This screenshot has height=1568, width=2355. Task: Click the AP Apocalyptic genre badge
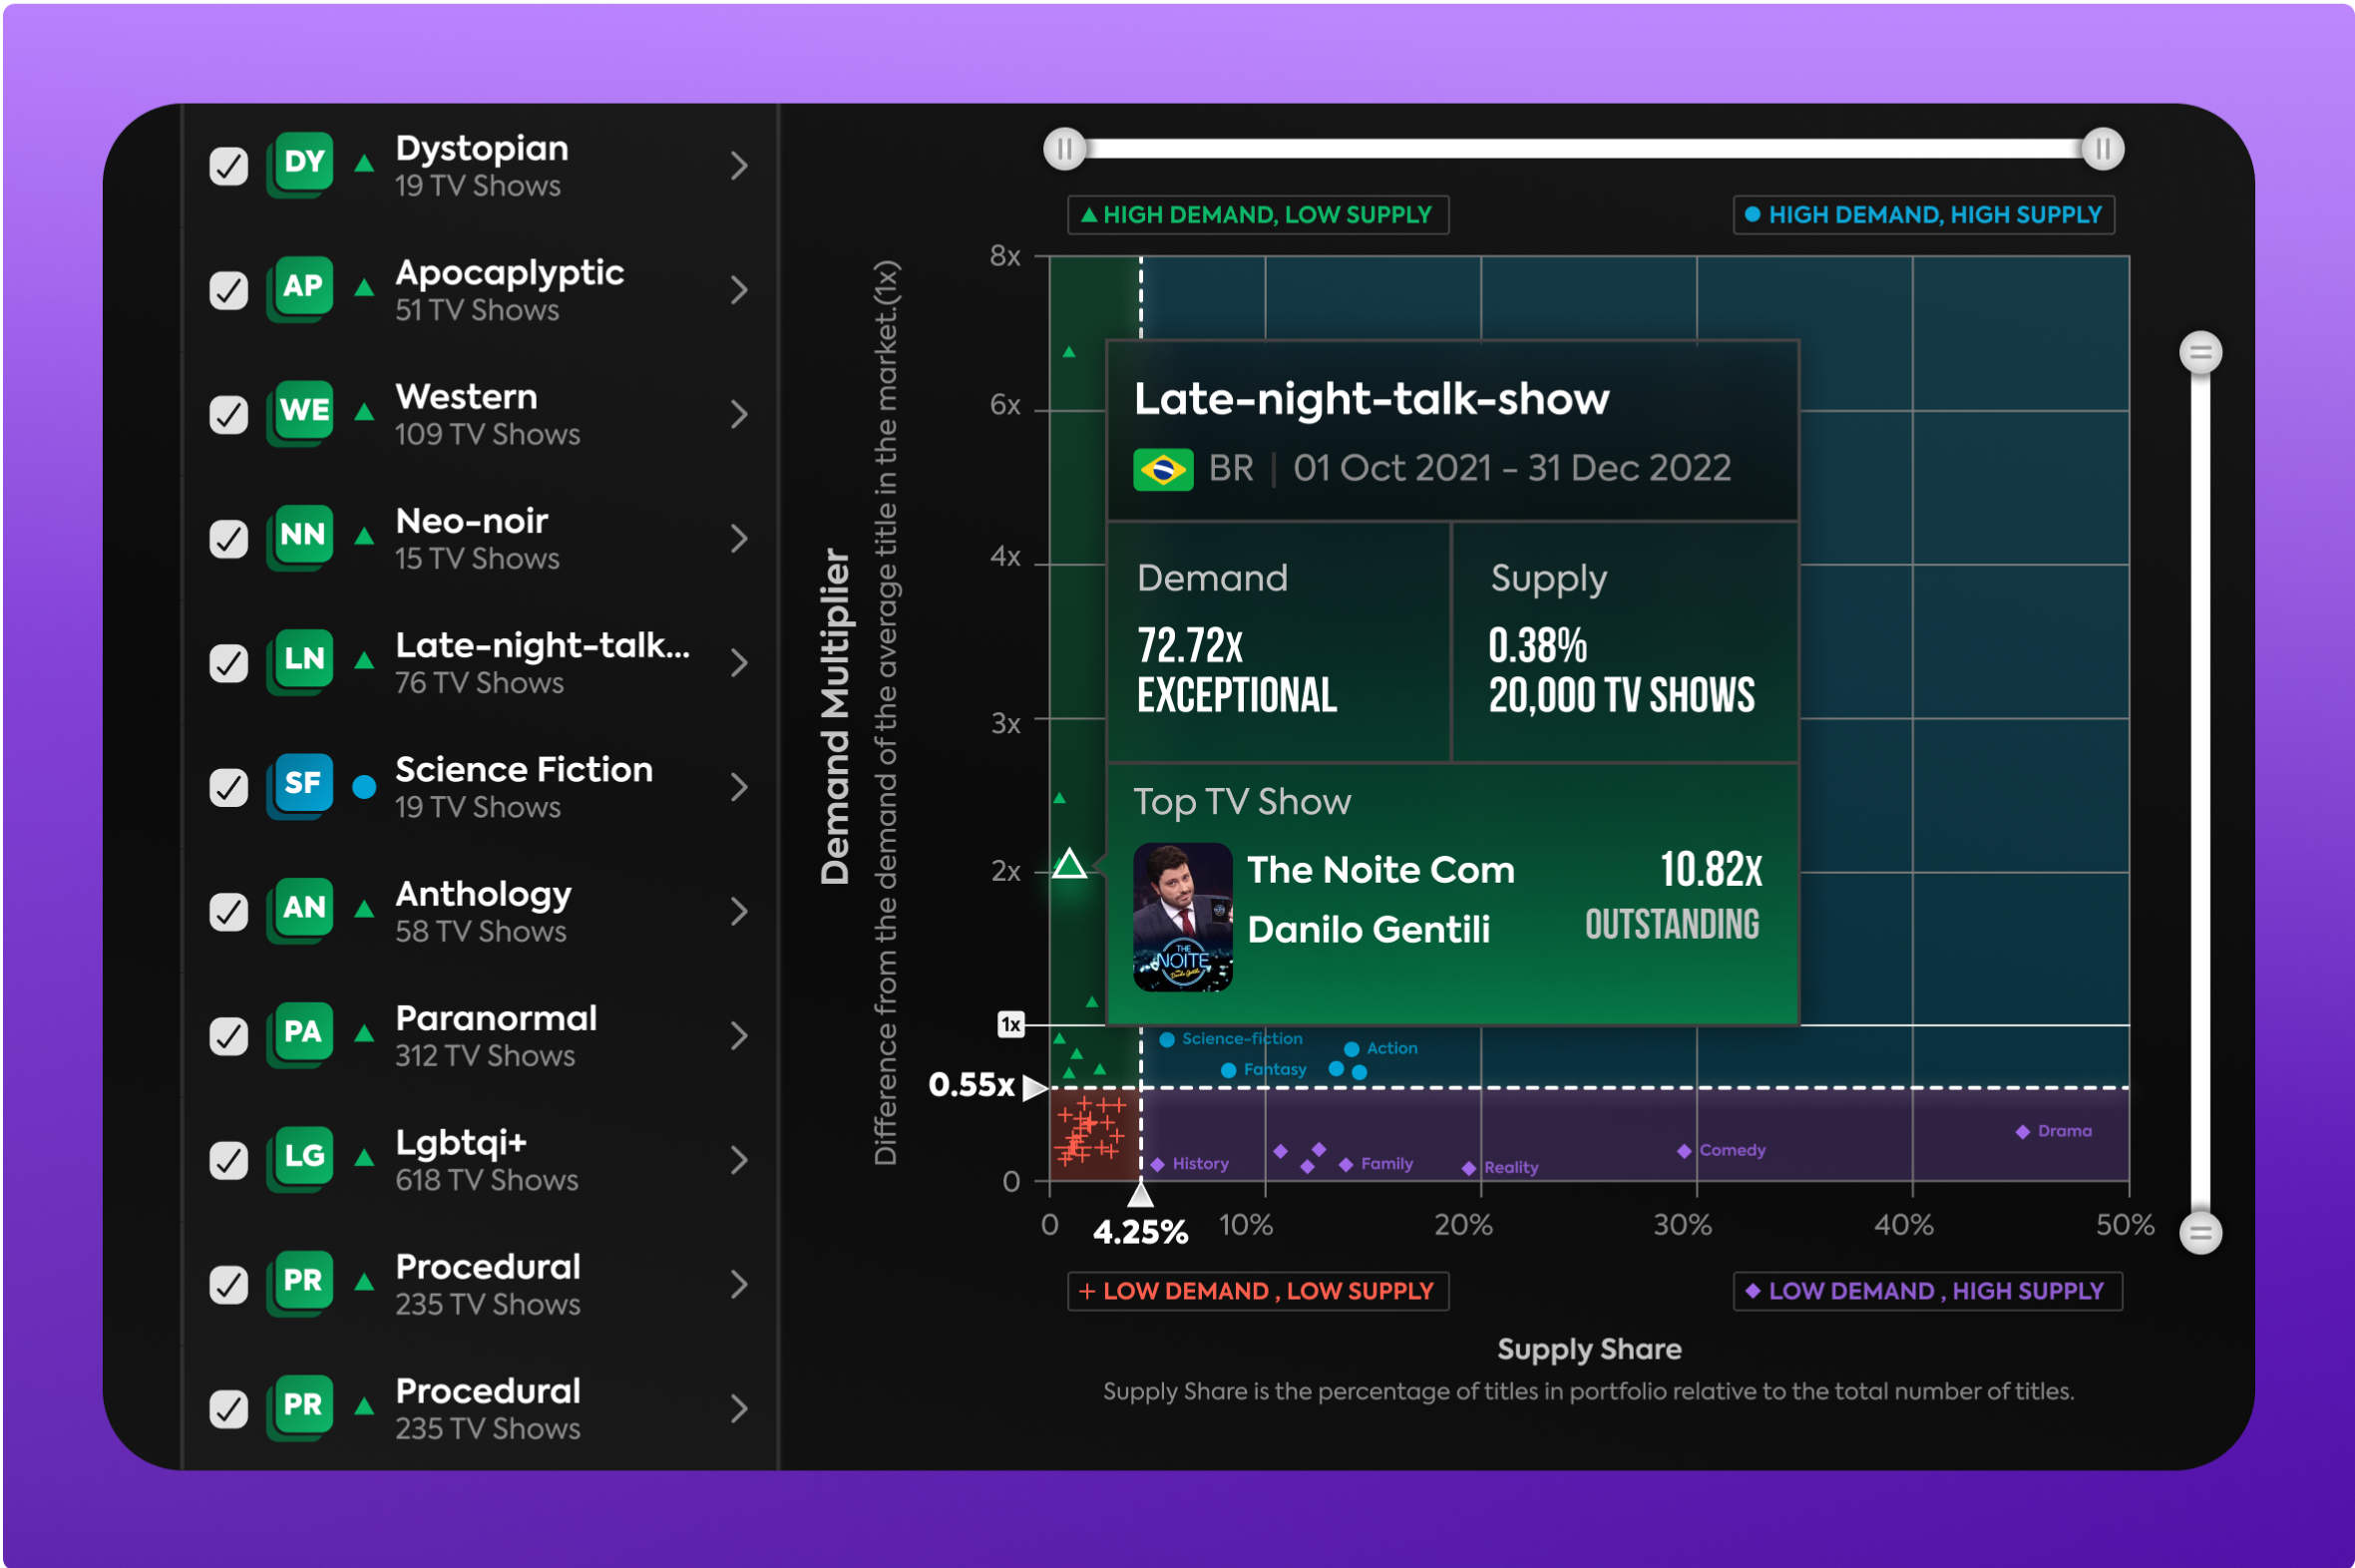click(x=302, y=287)
